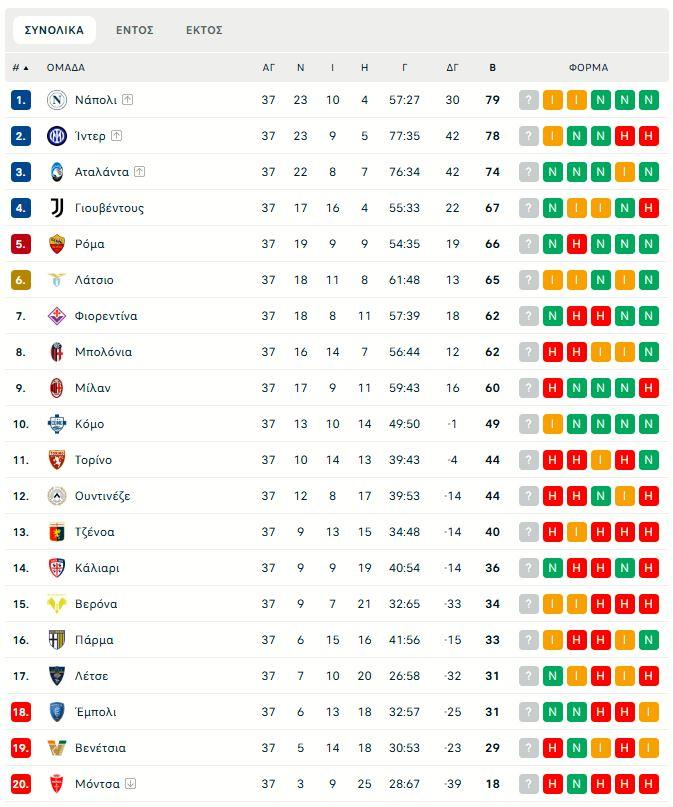Click the Roma club crest icon
Screen dimensions: 673x807
[x=56, y=244]
